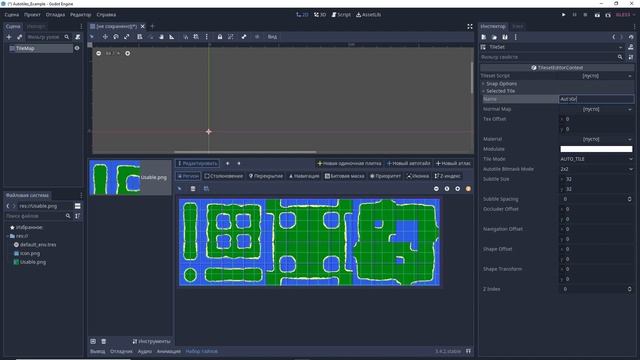Add a new node in Scene panel
The width and height of the screenshot is (640, 360).
click(x=9, y=37)
